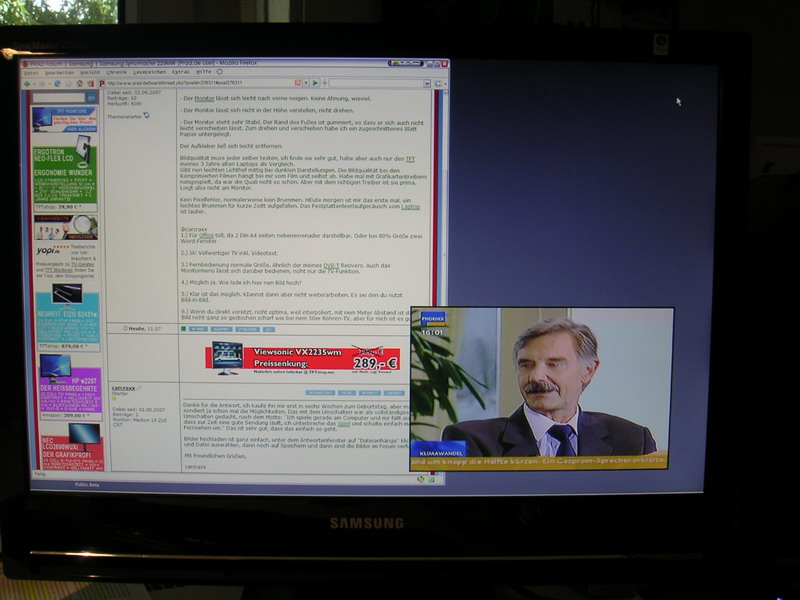Open the Chronik menu
The width and height of the screenshot is (800, 600).
click(x=117, y=72)
